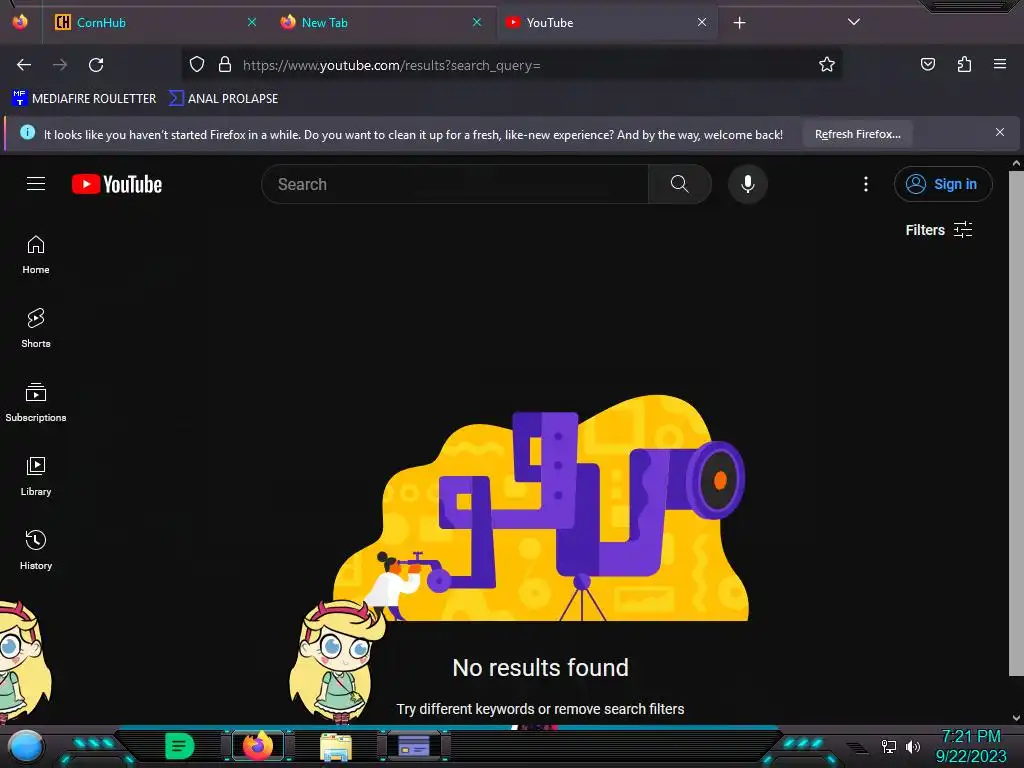
Task: Open Subscriptions in YouTube sidebar
Action: (x=36, y=403)
